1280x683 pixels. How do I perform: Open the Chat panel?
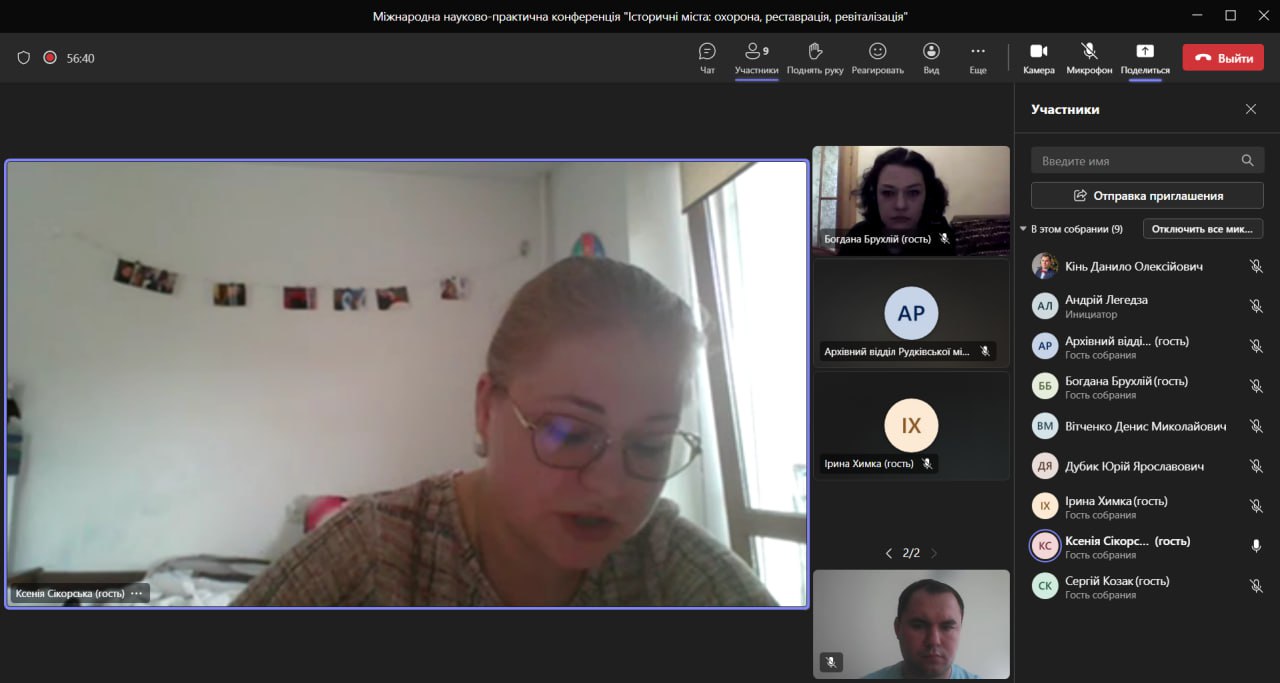point(707,58)
